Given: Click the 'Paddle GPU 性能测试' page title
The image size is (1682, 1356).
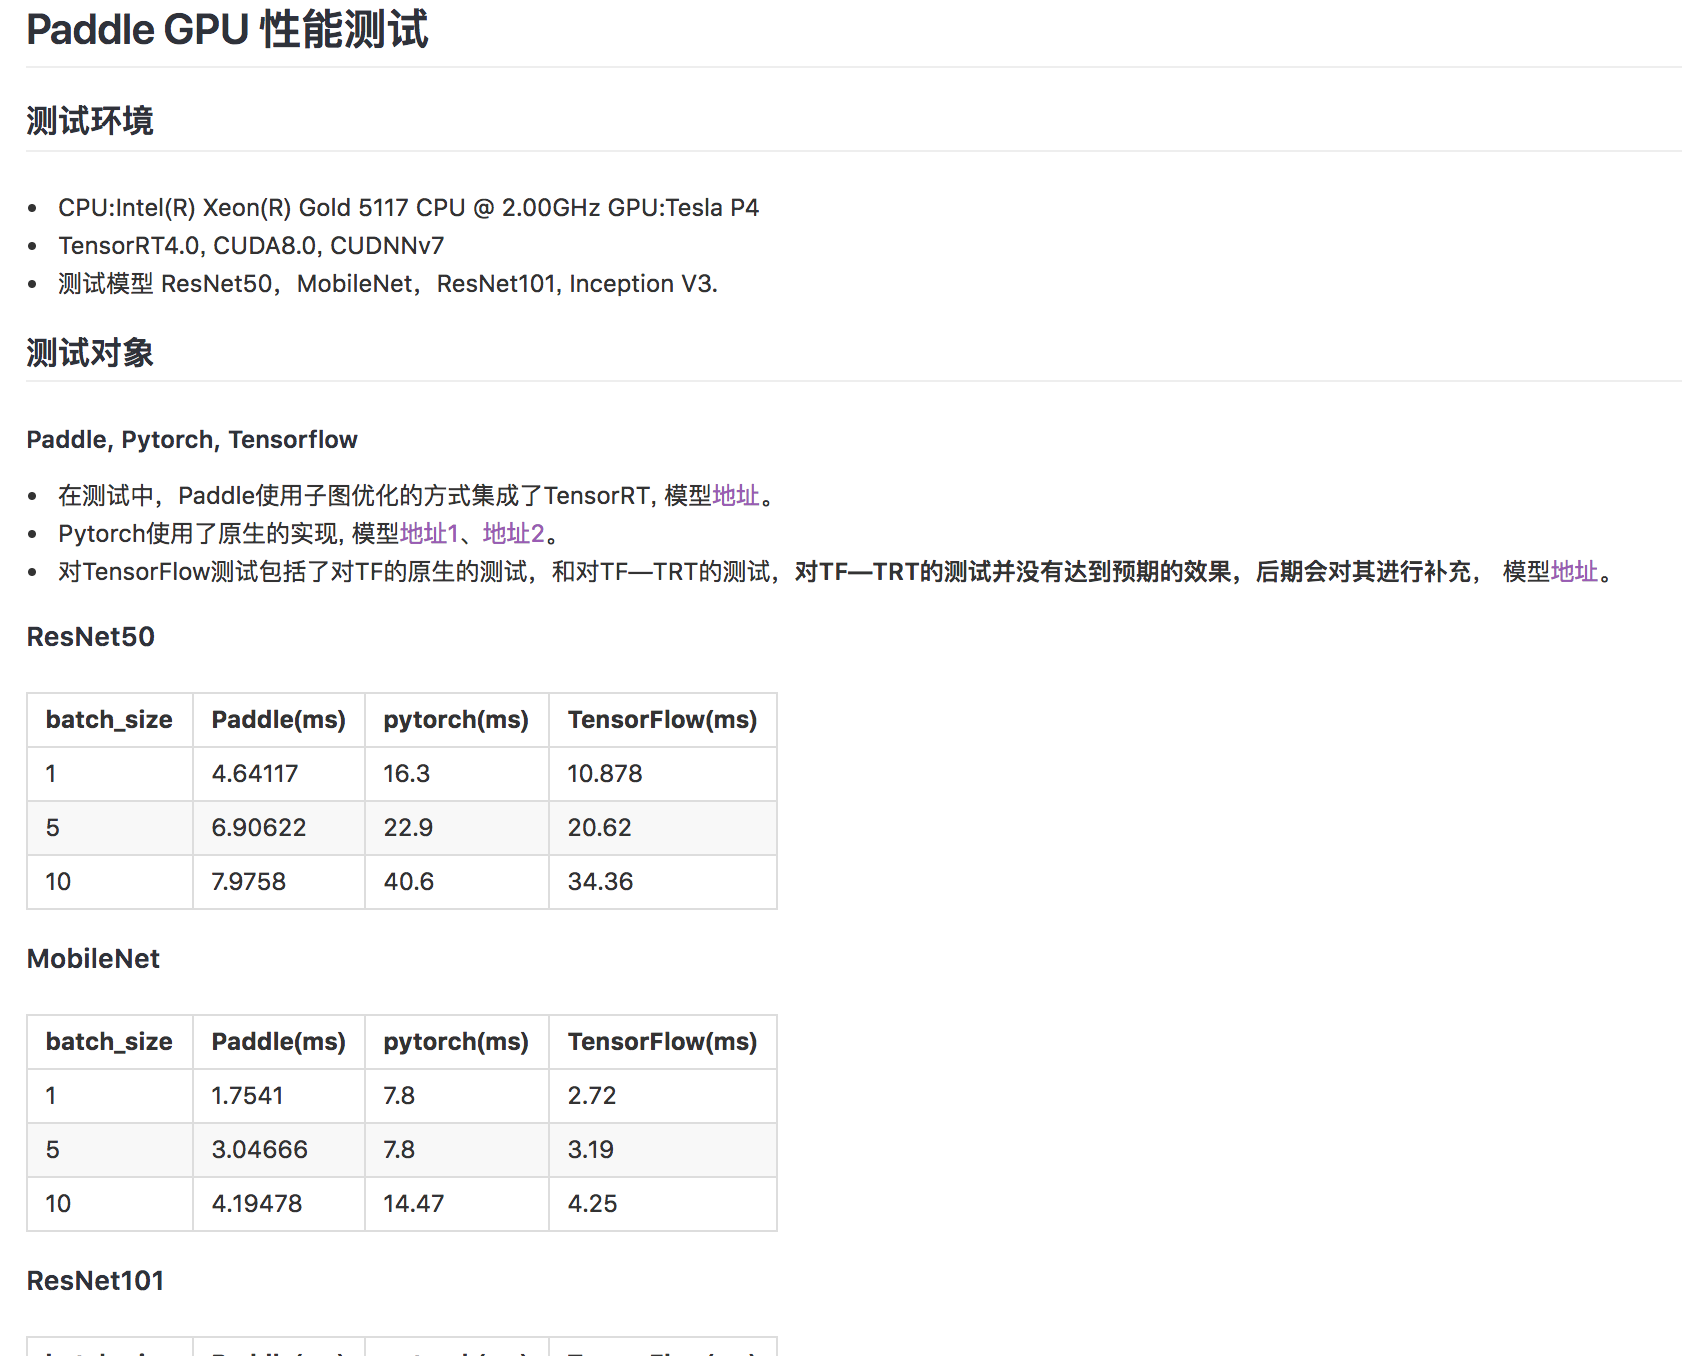Looking at the screenshot, I should (x=227, y=30).
